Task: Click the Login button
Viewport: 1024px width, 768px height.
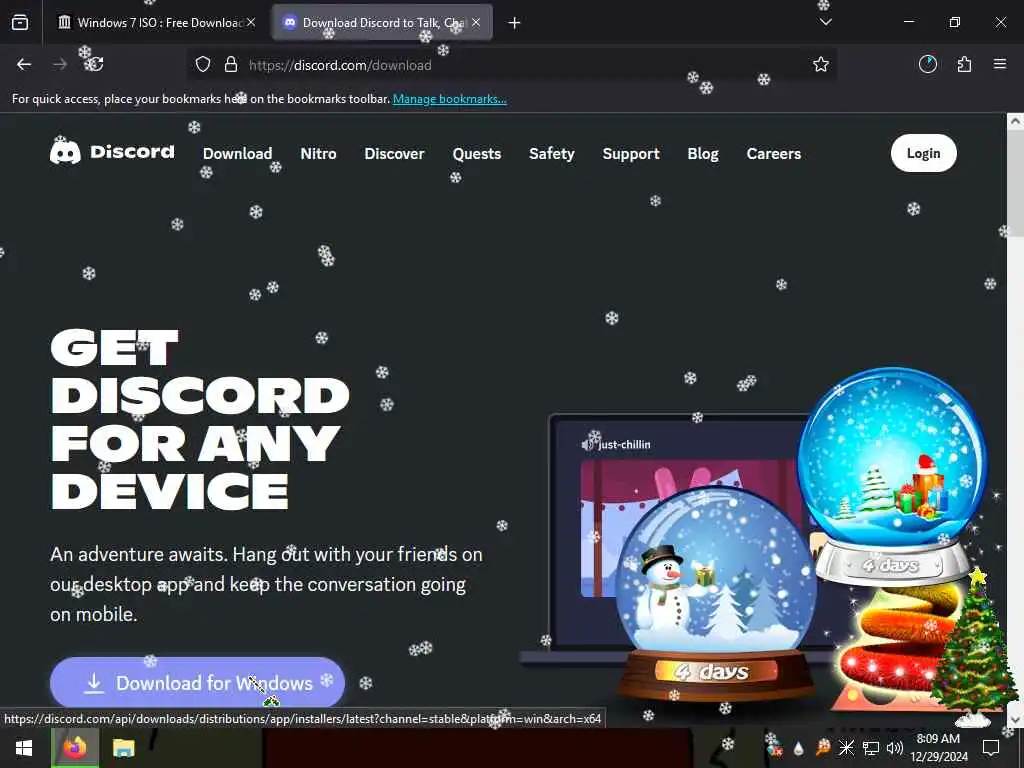Action: pos(923,153)
